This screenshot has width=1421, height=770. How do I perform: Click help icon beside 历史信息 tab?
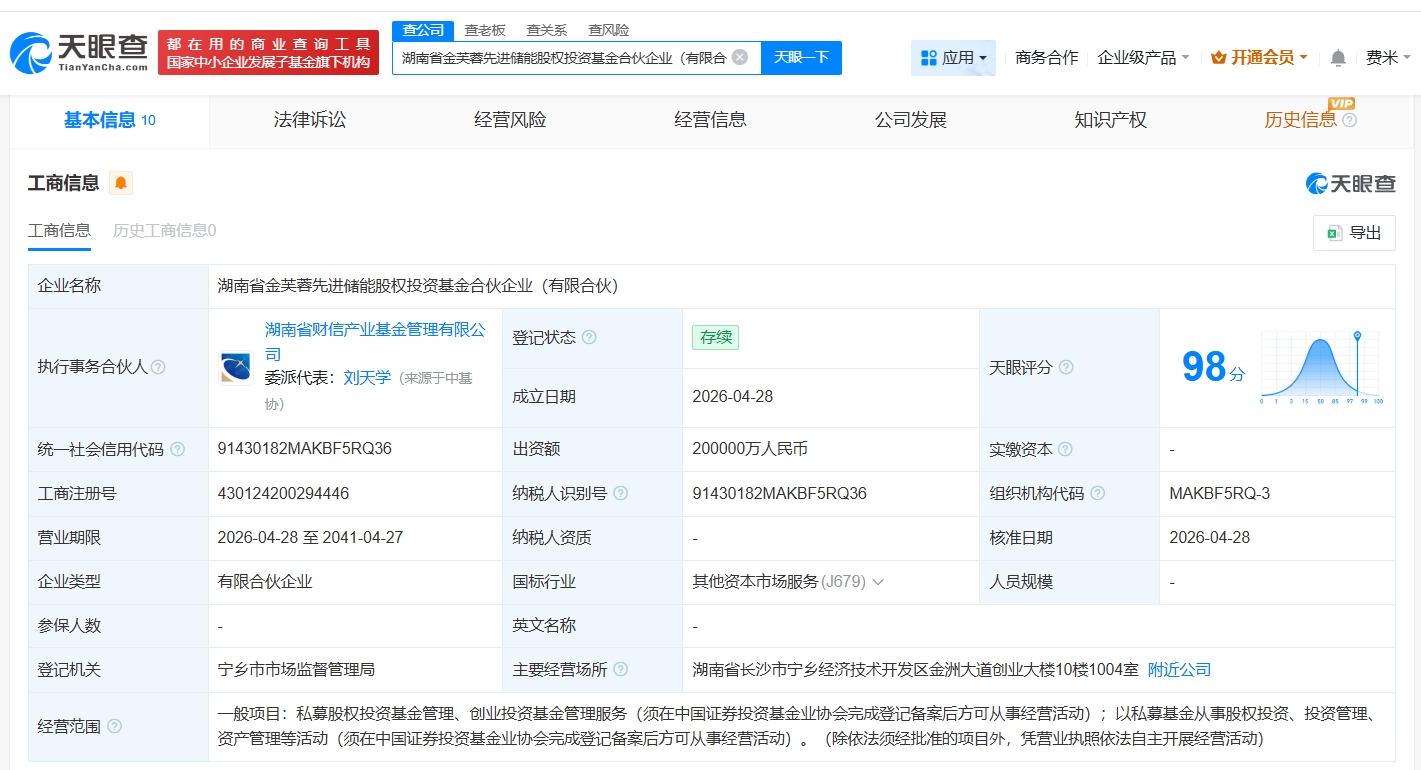[x=1350, y=120]
